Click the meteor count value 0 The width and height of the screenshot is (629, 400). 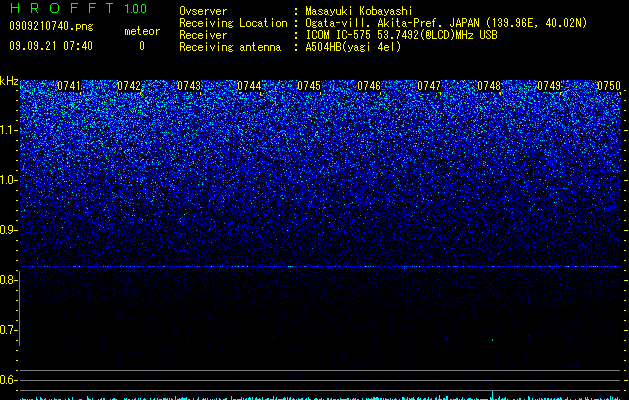(x=142, y=46)
